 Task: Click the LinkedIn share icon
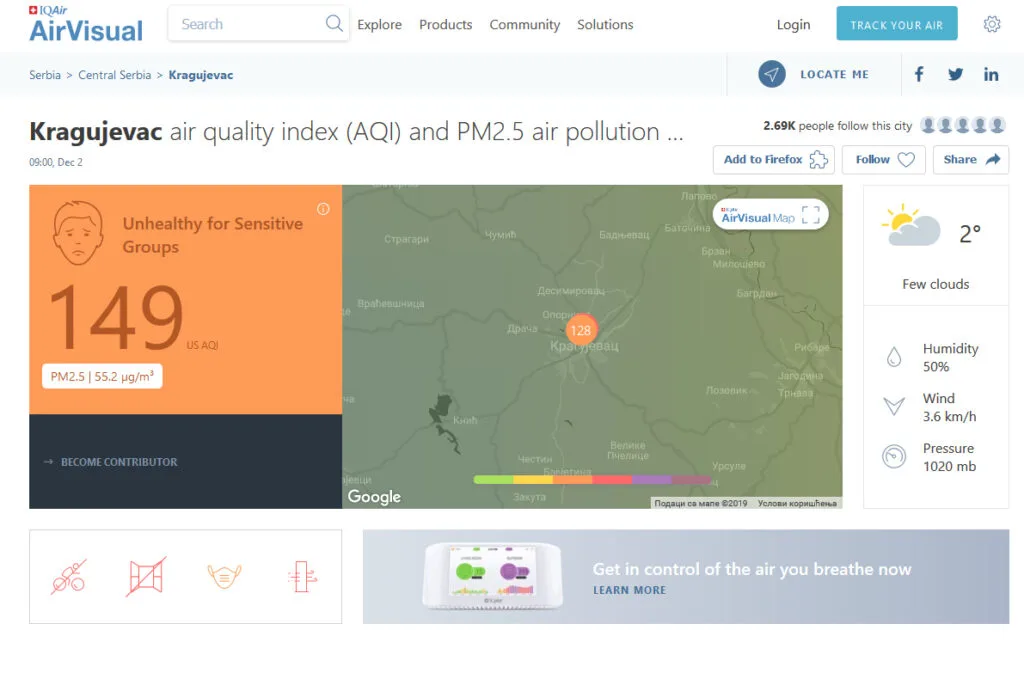click(x=991, y=75)
